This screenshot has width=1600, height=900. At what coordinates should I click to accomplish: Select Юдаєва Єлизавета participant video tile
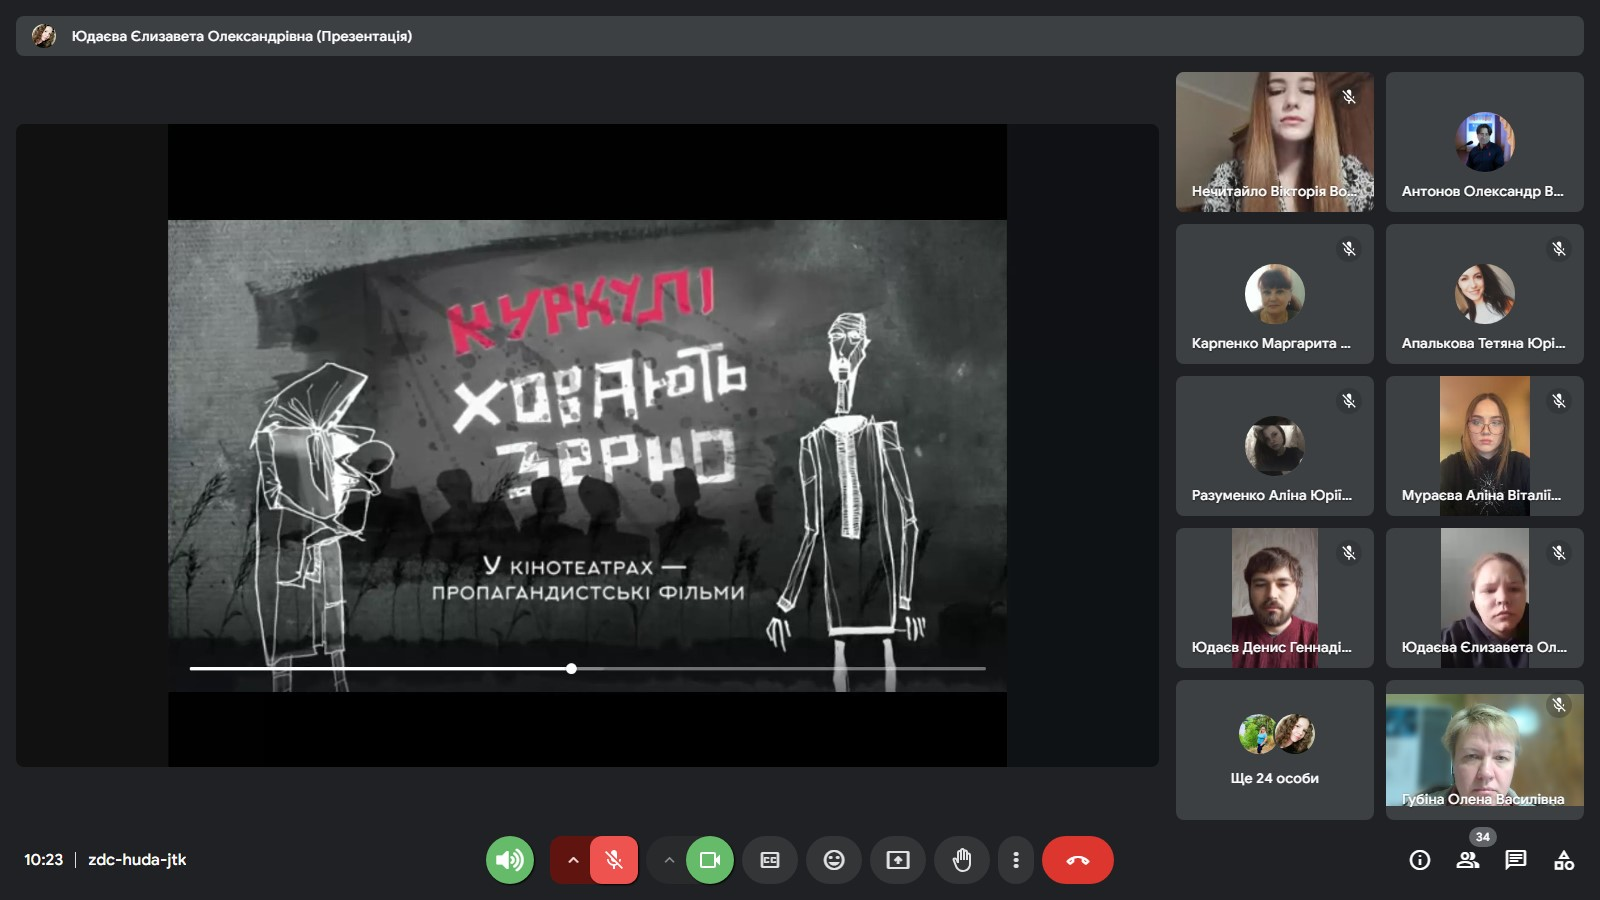tap(1485, 598)
